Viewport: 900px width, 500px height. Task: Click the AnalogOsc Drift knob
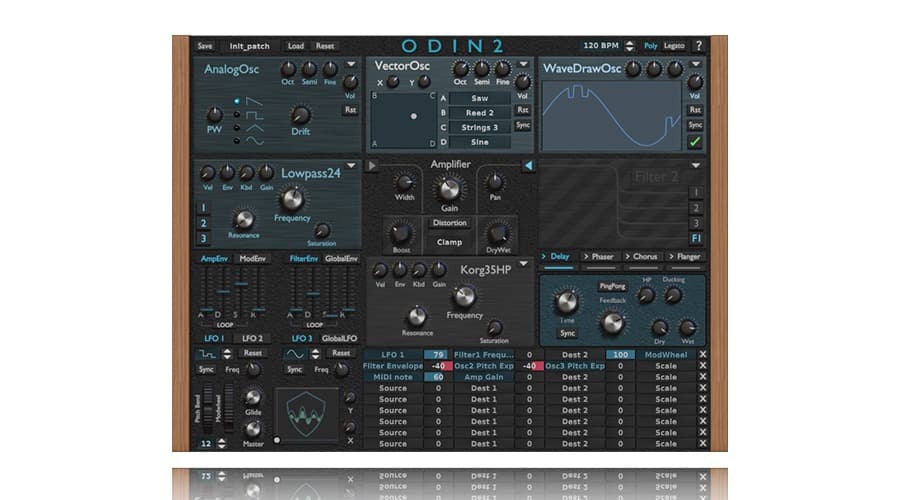point(300,114)
